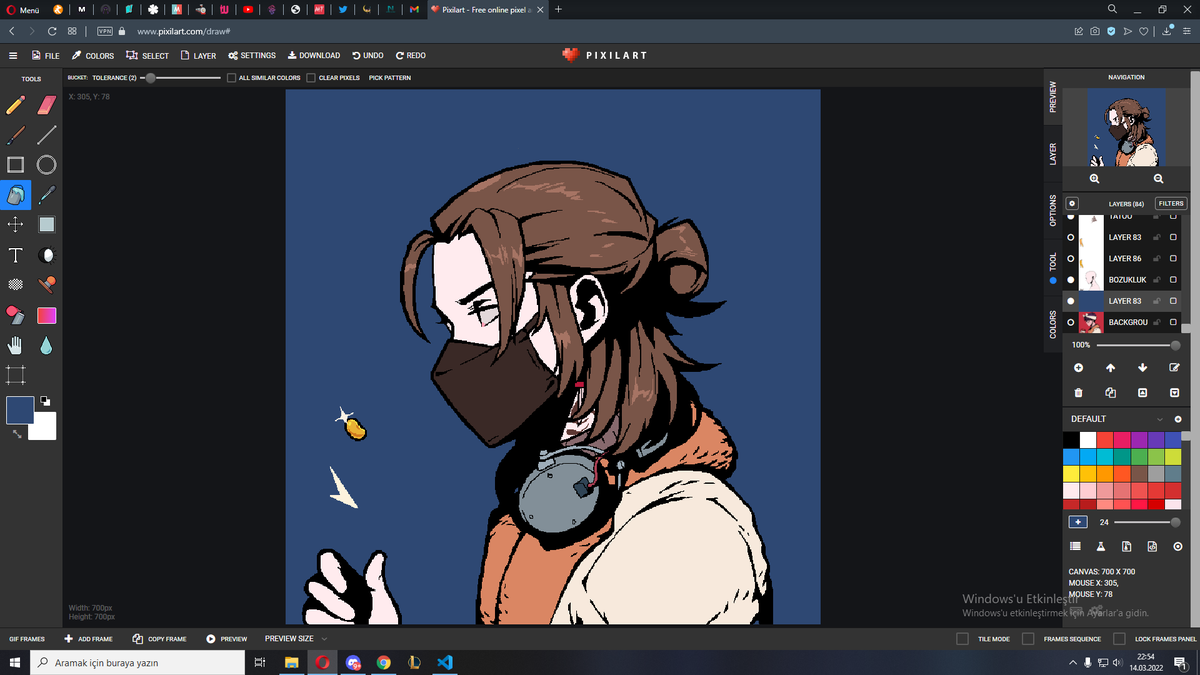
Task: Zoom out on navigation preview
Action: (x=1158, y=178)
